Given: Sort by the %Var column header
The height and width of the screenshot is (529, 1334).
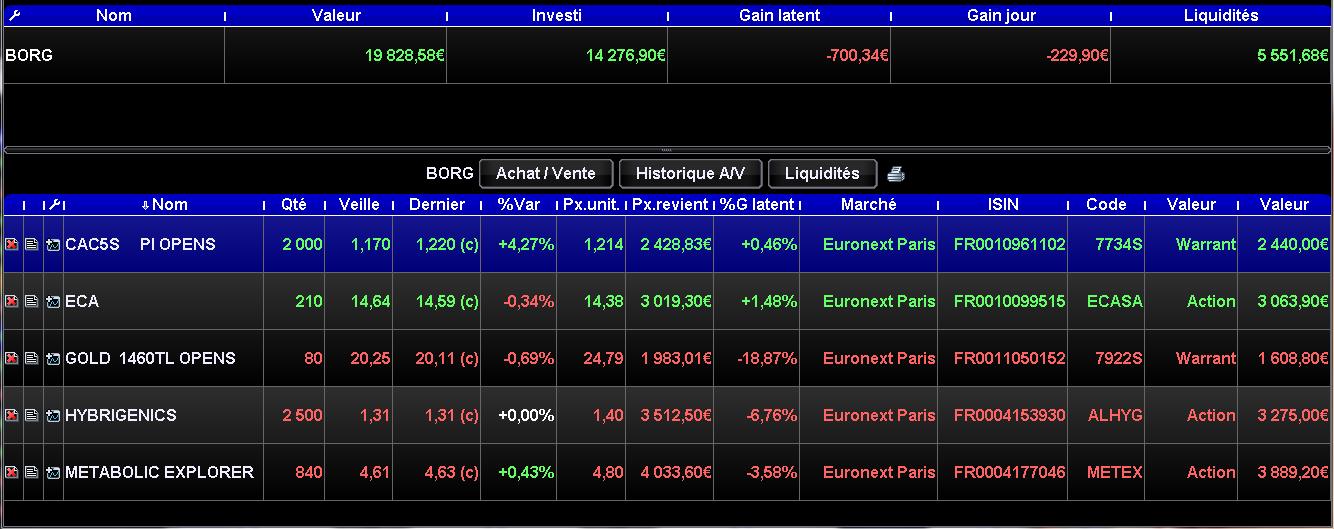Looking at the screenshot, I should [519, 204].
